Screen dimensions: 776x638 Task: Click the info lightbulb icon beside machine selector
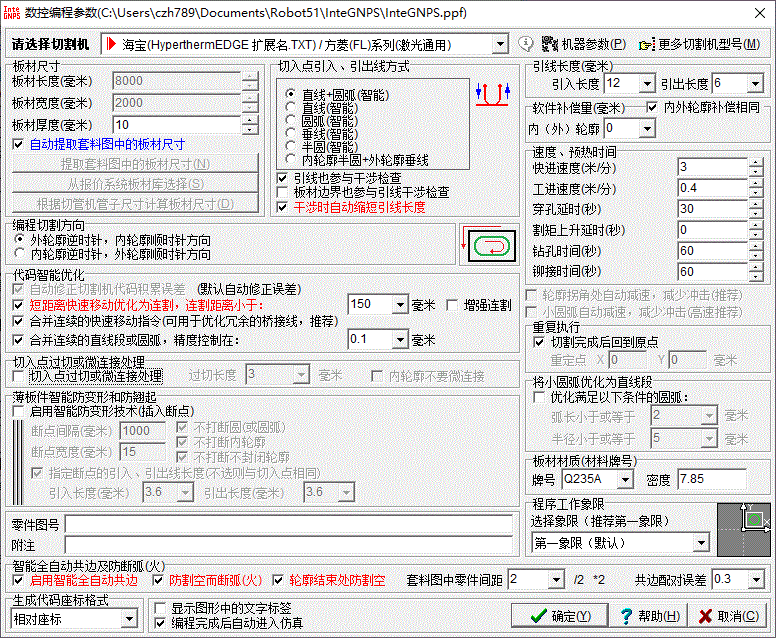(x=526, y=44)
